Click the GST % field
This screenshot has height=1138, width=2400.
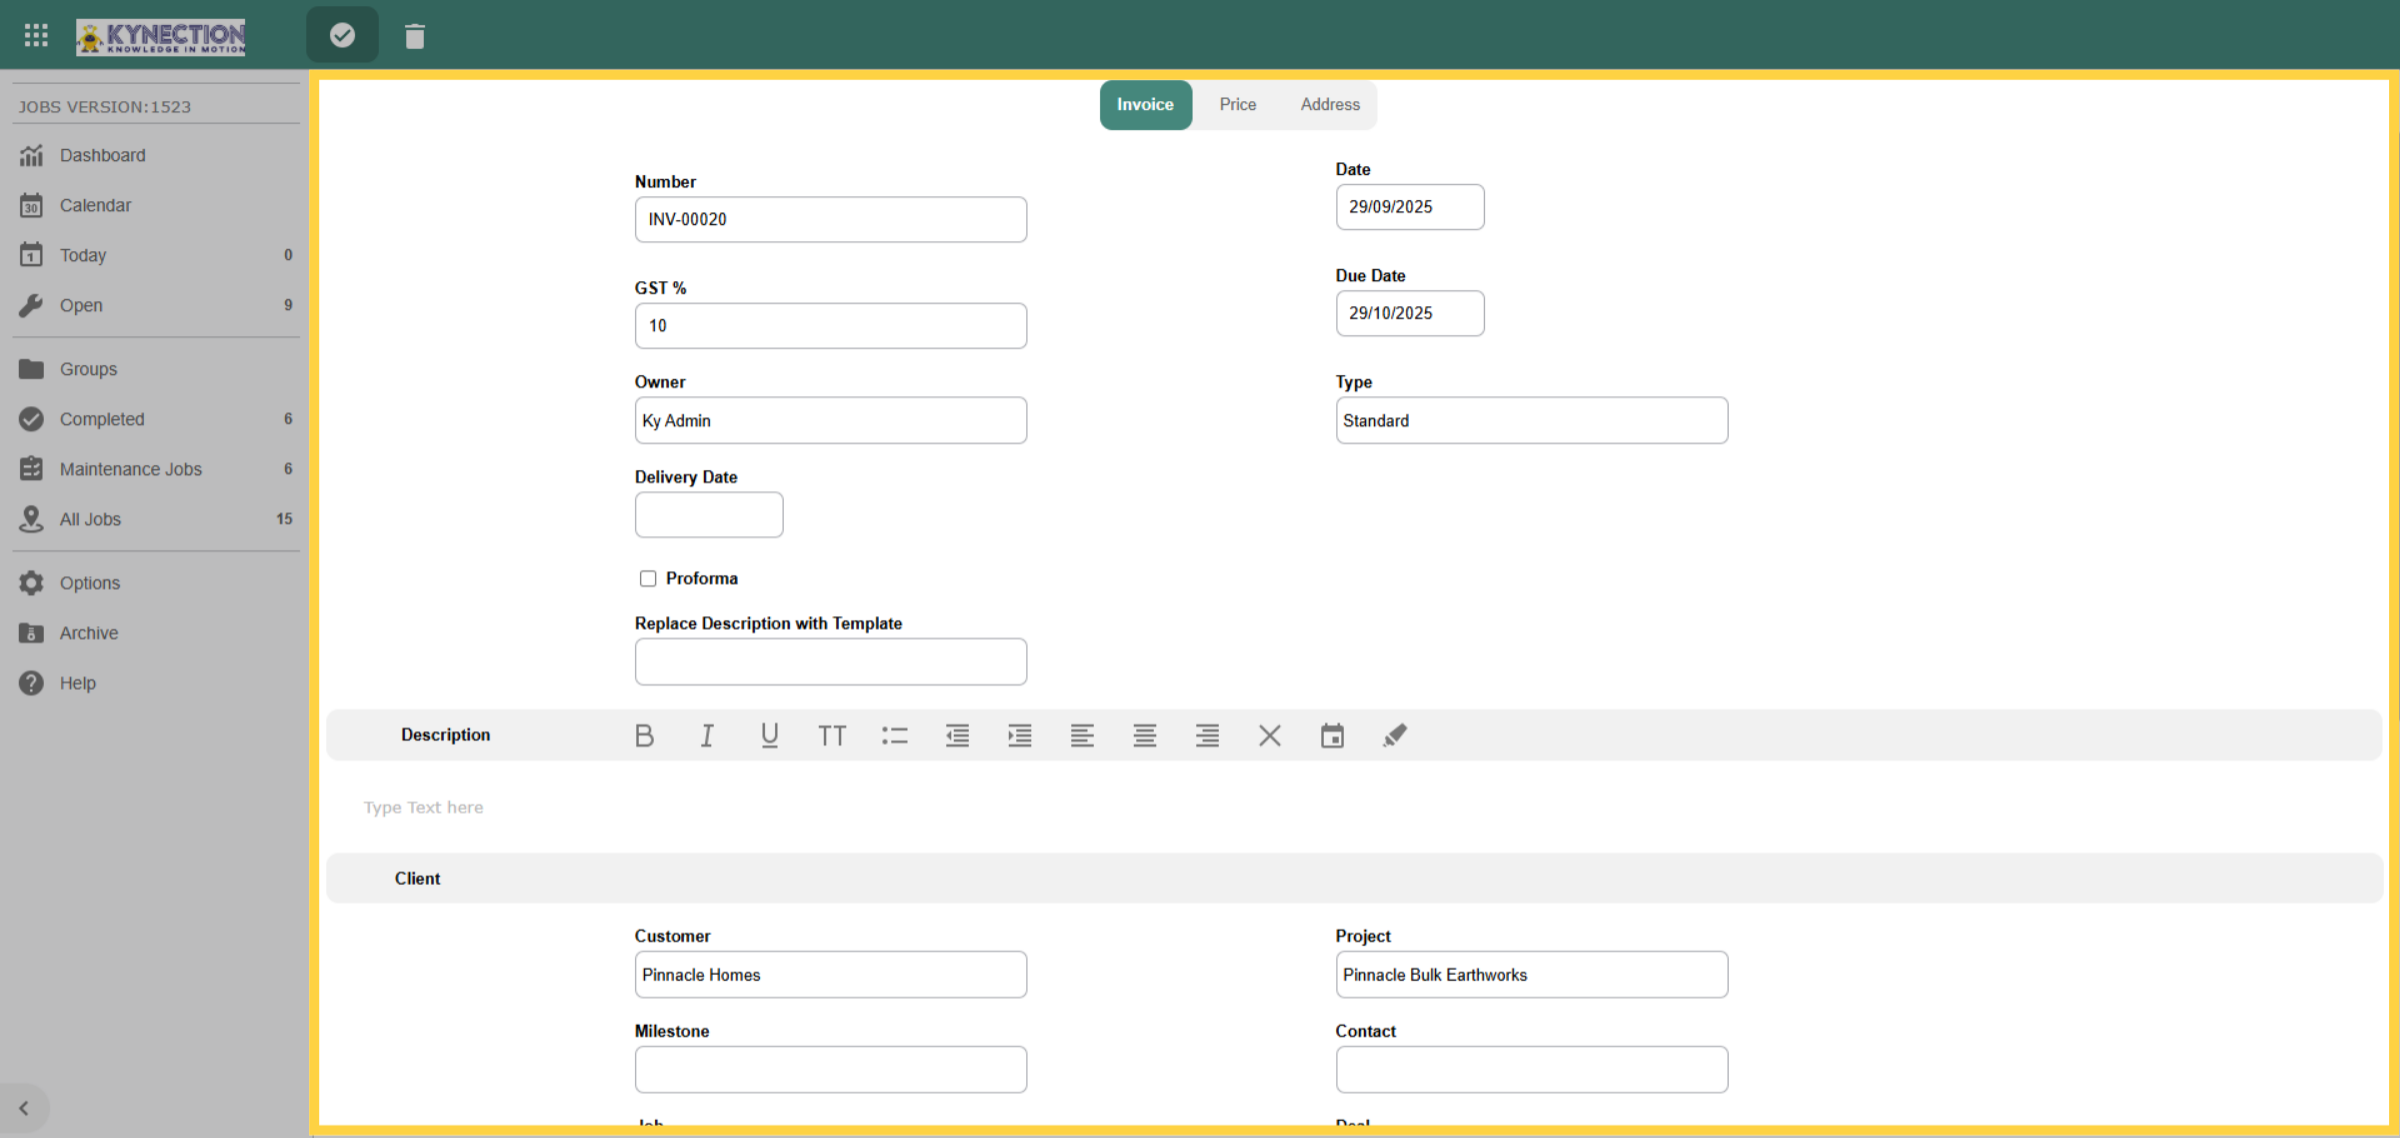(830, 326)
